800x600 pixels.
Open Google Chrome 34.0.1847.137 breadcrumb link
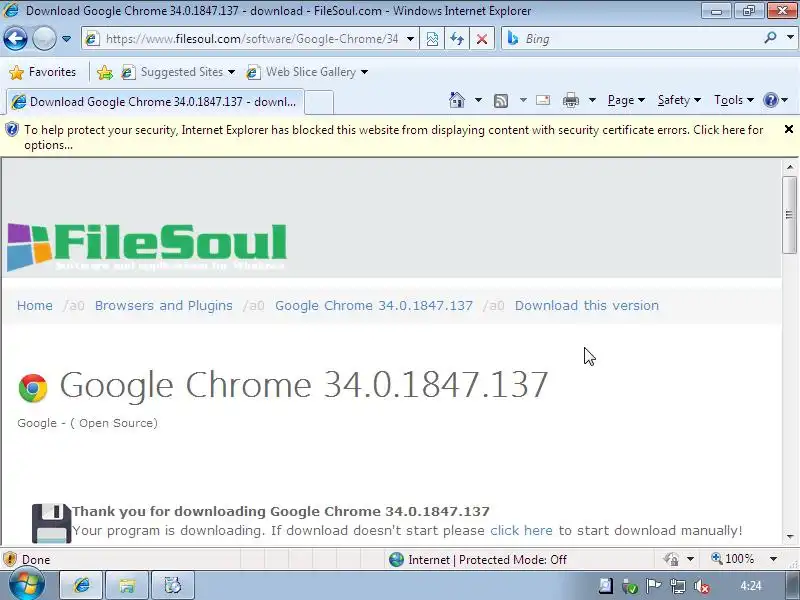click(374, 306)
